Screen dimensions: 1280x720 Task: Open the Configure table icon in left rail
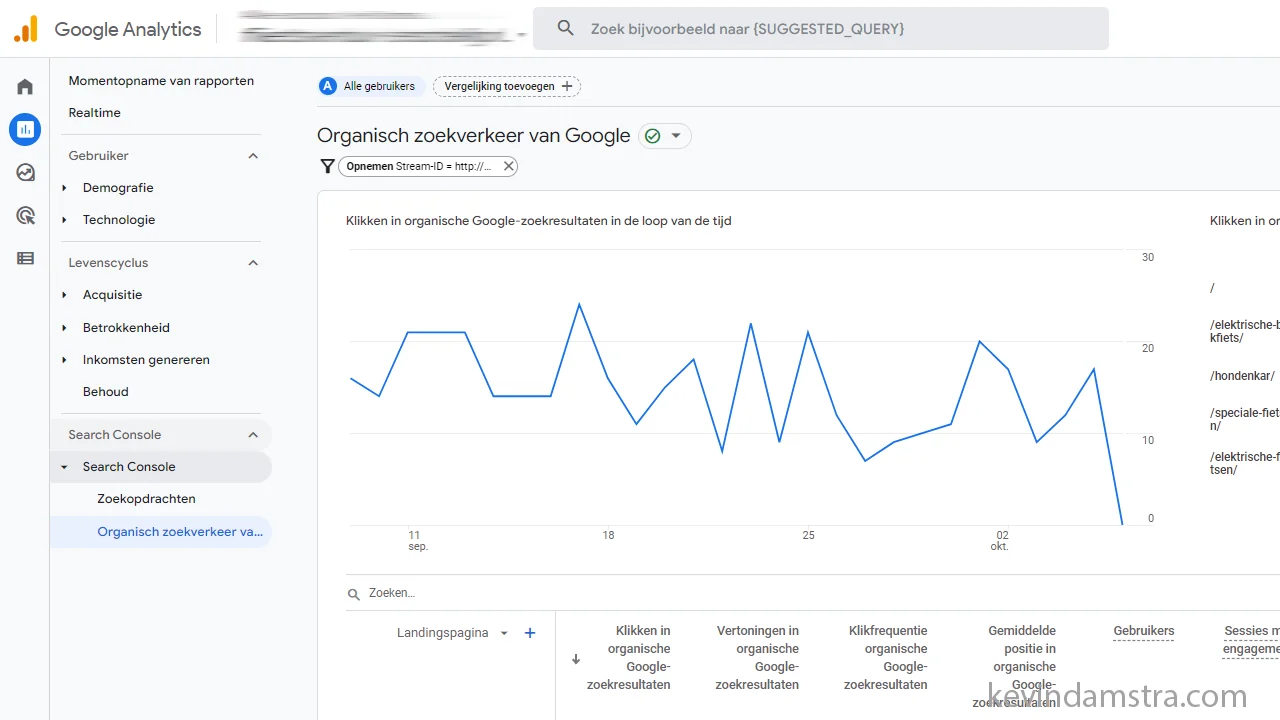pos(25,258)
